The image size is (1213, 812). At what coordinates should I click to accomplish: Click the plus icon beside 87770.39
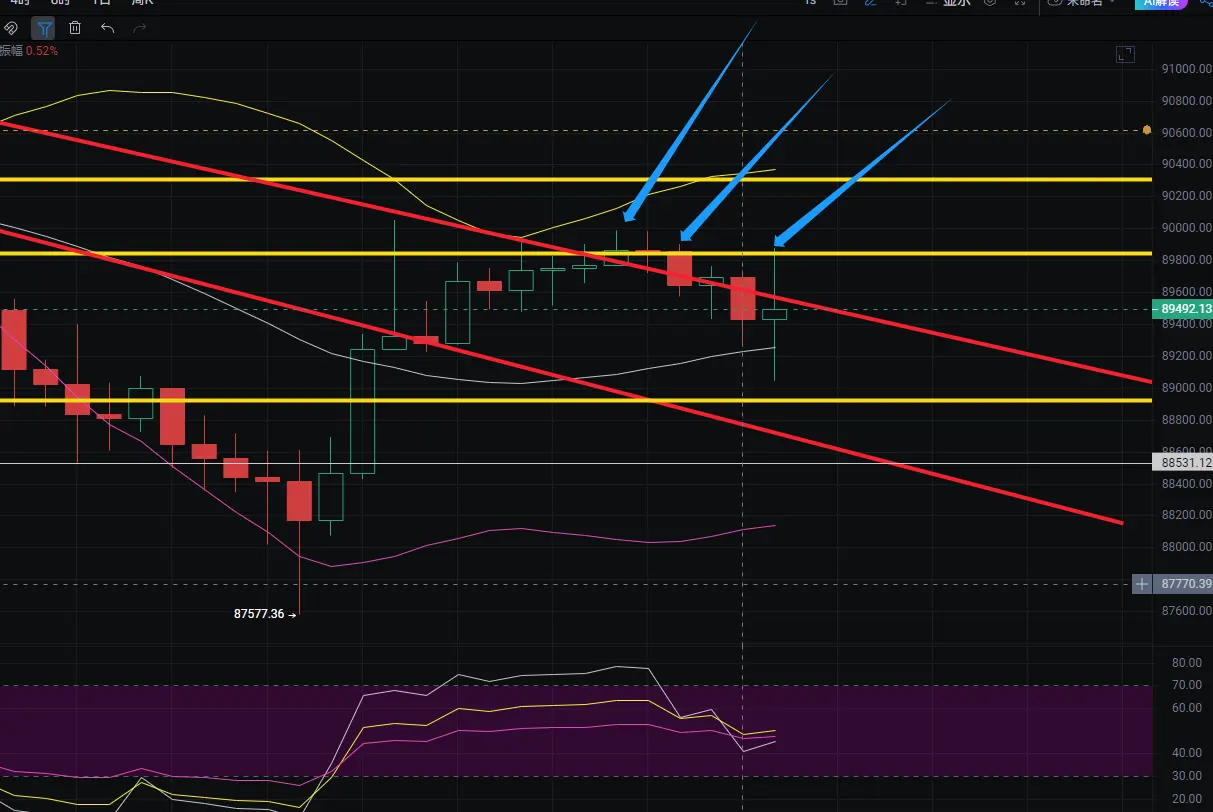(1142, 584)
